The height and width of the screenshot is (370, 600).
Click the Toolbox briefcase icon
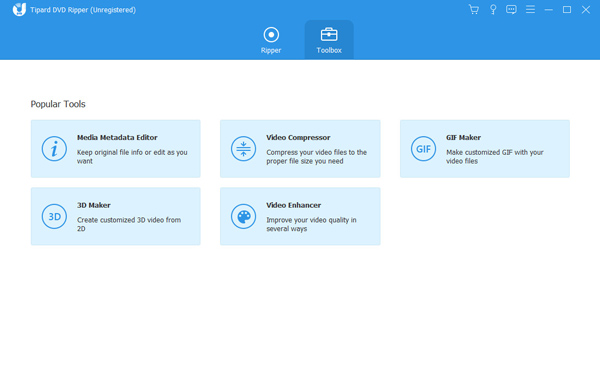329,35
